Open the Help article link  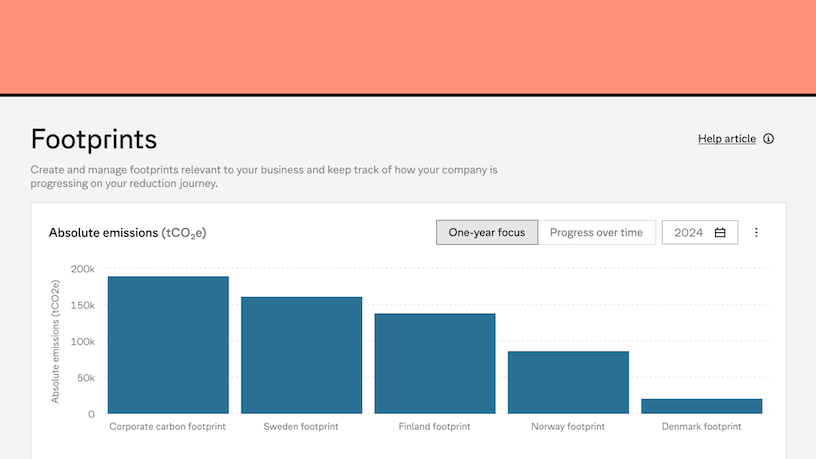(726, 138)
